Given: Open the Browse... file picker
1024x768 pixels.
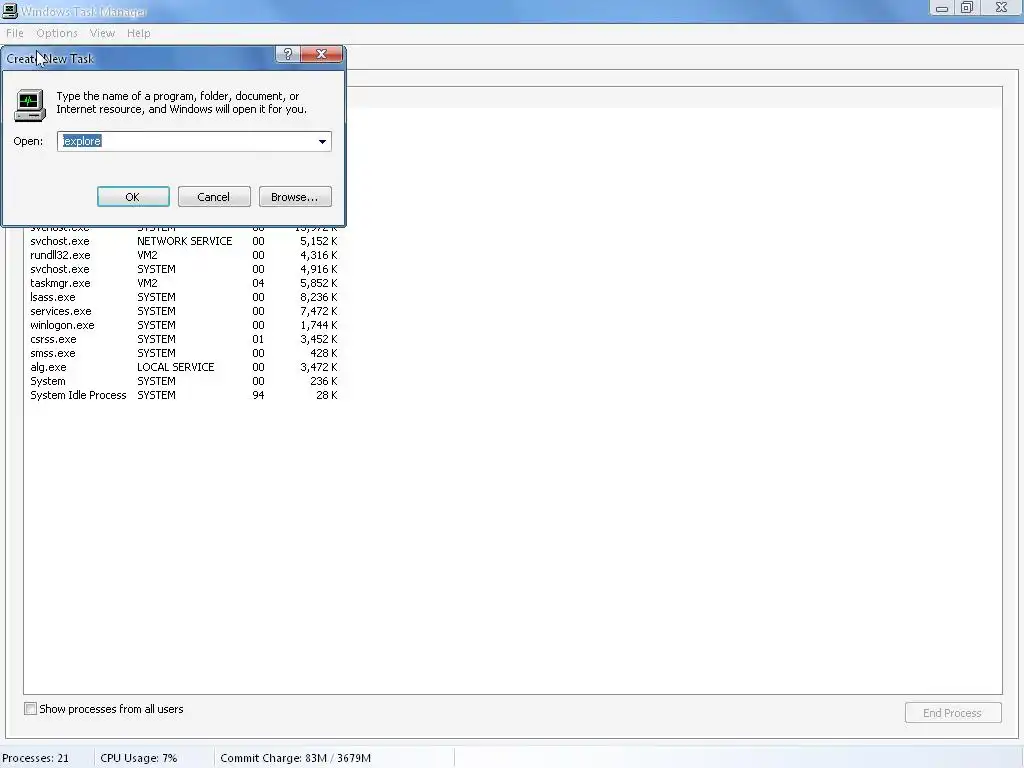Looking at the screenshot, I should tap(295, 197).
